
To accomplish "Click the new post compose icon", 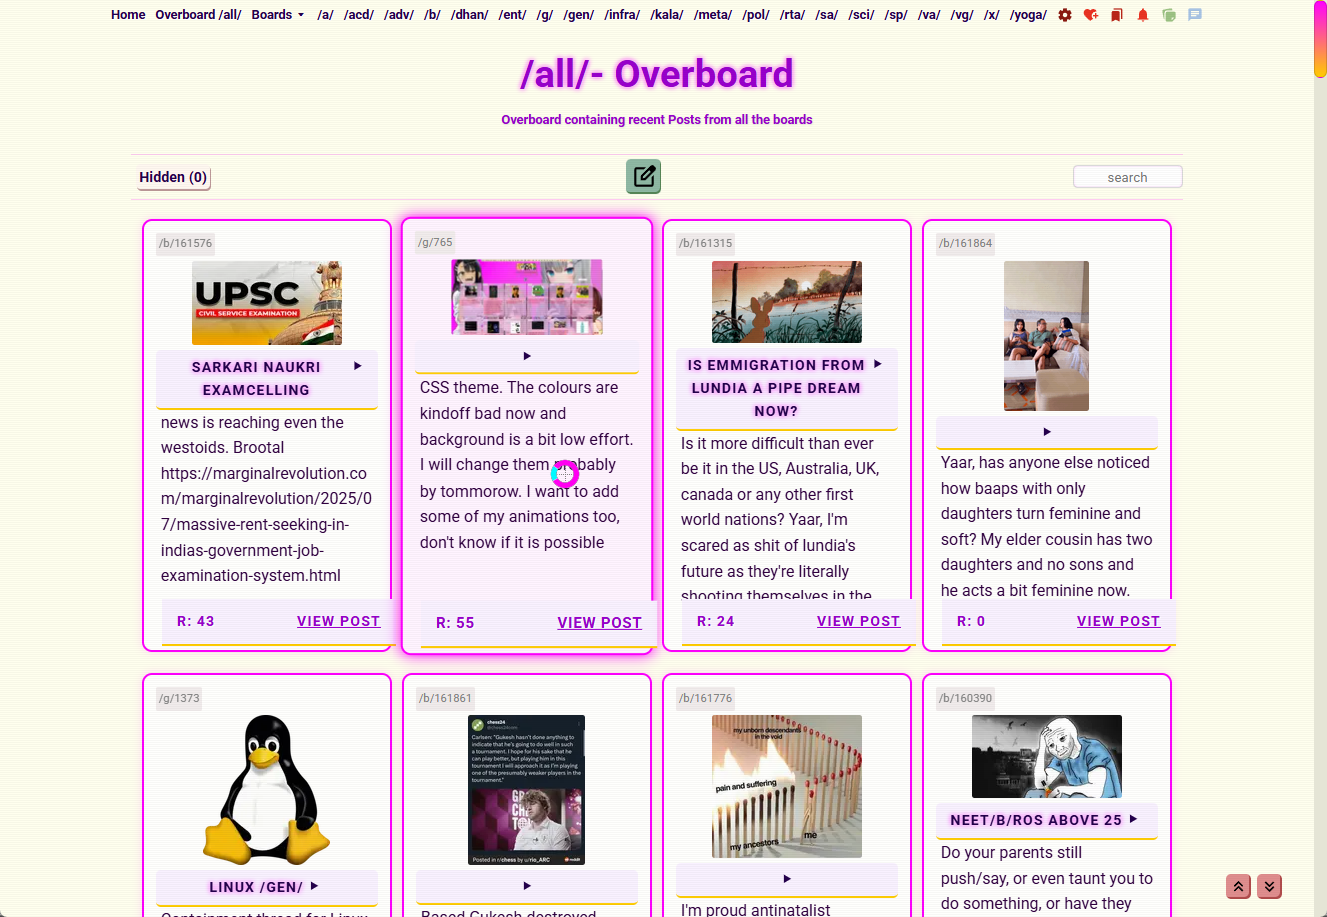I will [x=644, y=177].
